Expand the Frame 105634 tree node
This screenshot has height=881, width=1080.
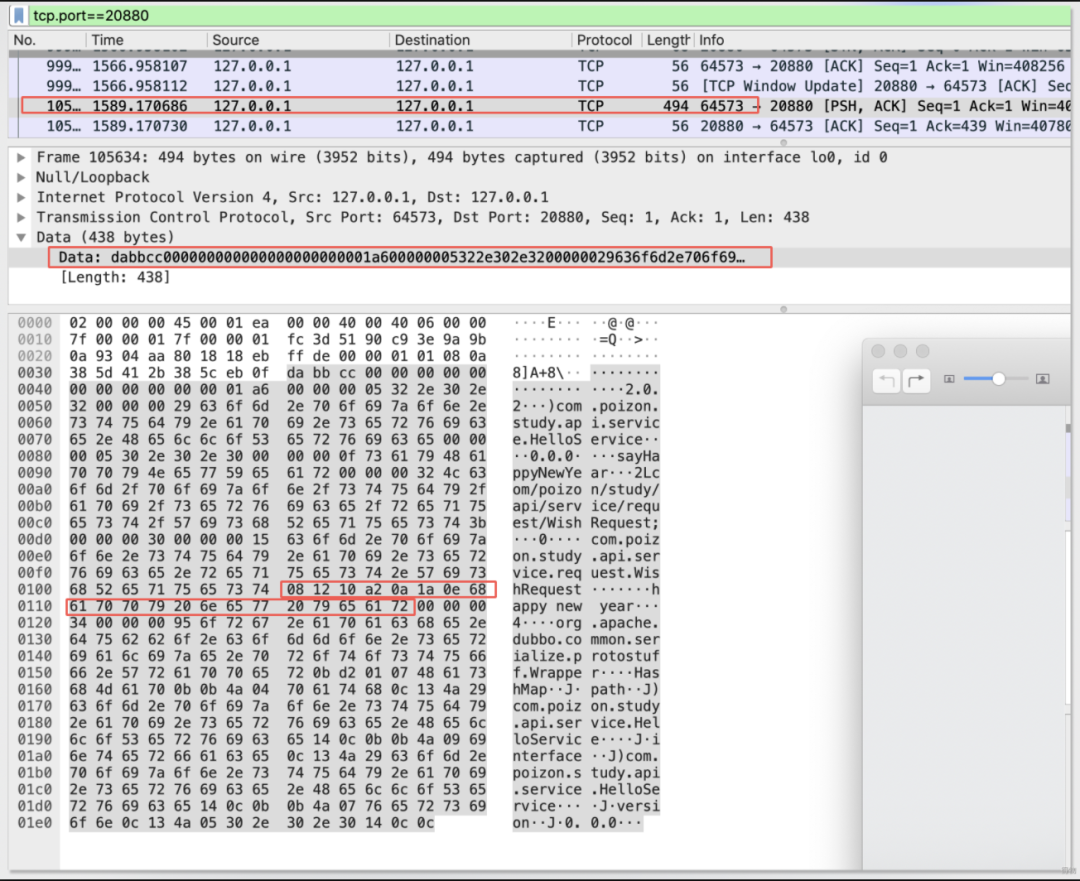tap(21, 158)
